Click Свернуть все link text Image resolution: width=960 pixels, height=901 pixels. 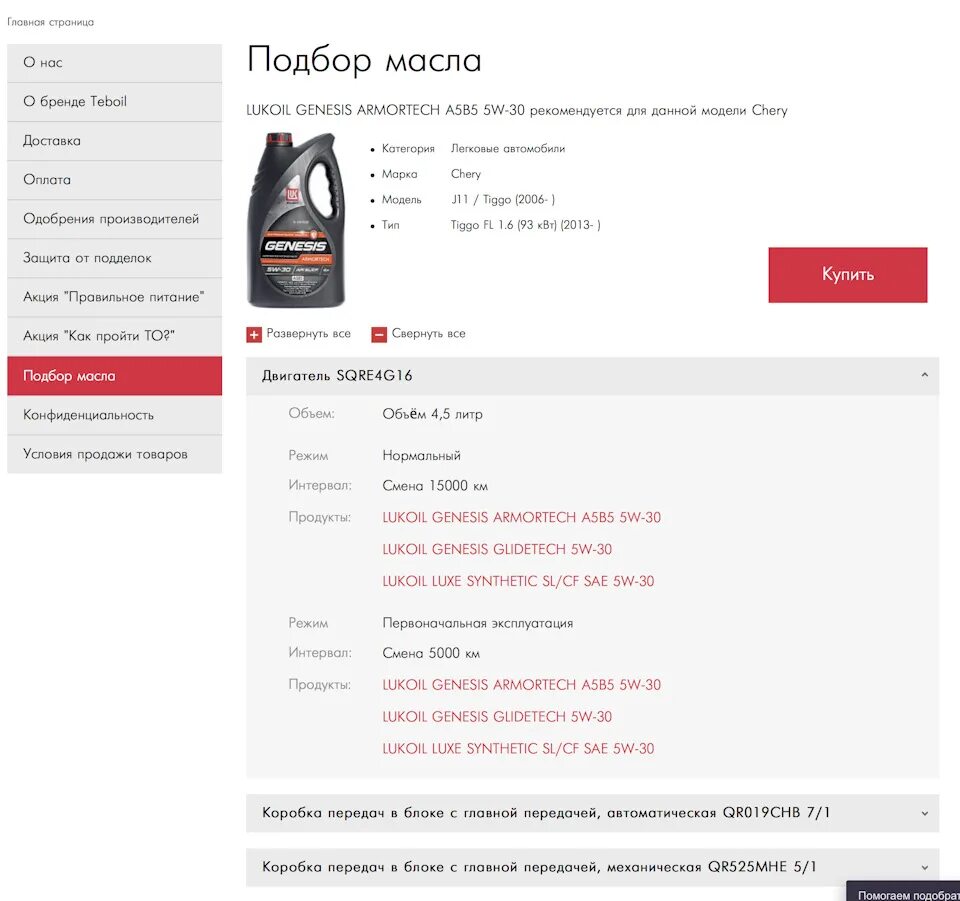click(x=429, y=334)
